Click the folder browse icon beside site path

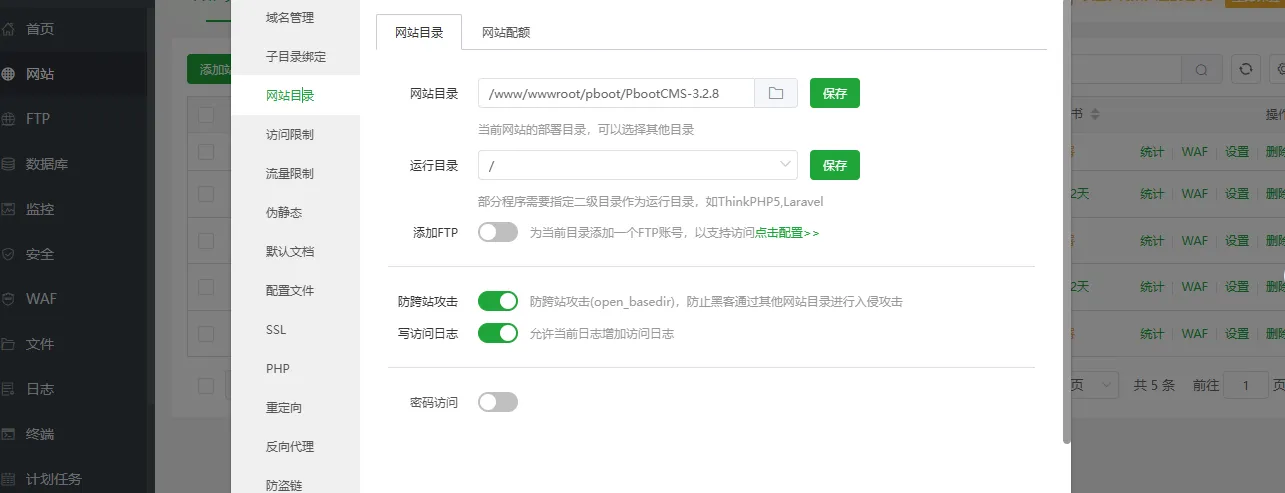click(x=775, y=93)
